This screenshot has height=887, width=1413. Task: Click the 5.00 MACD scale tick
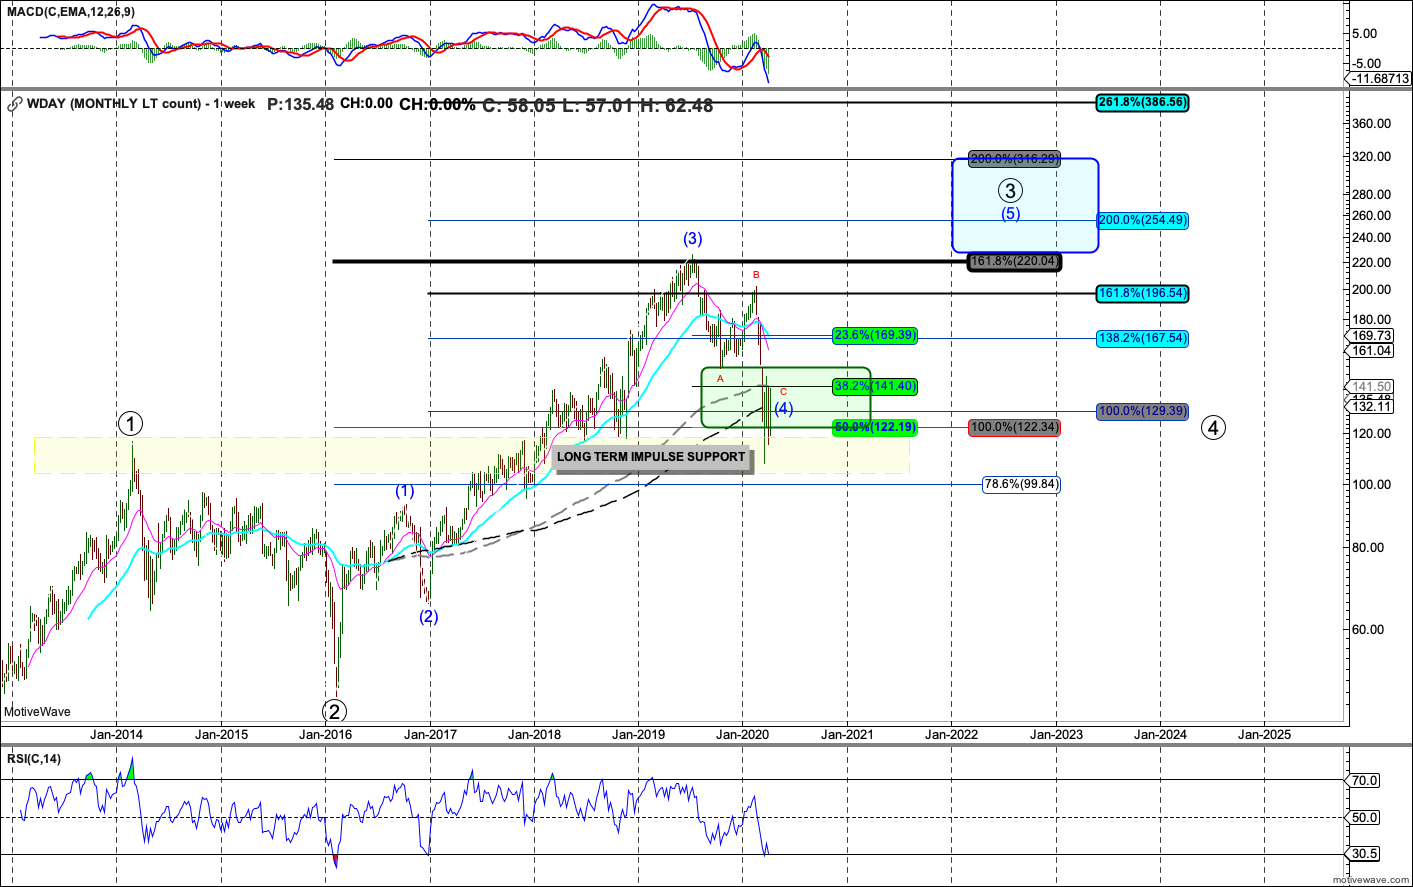click(1366, 33)
